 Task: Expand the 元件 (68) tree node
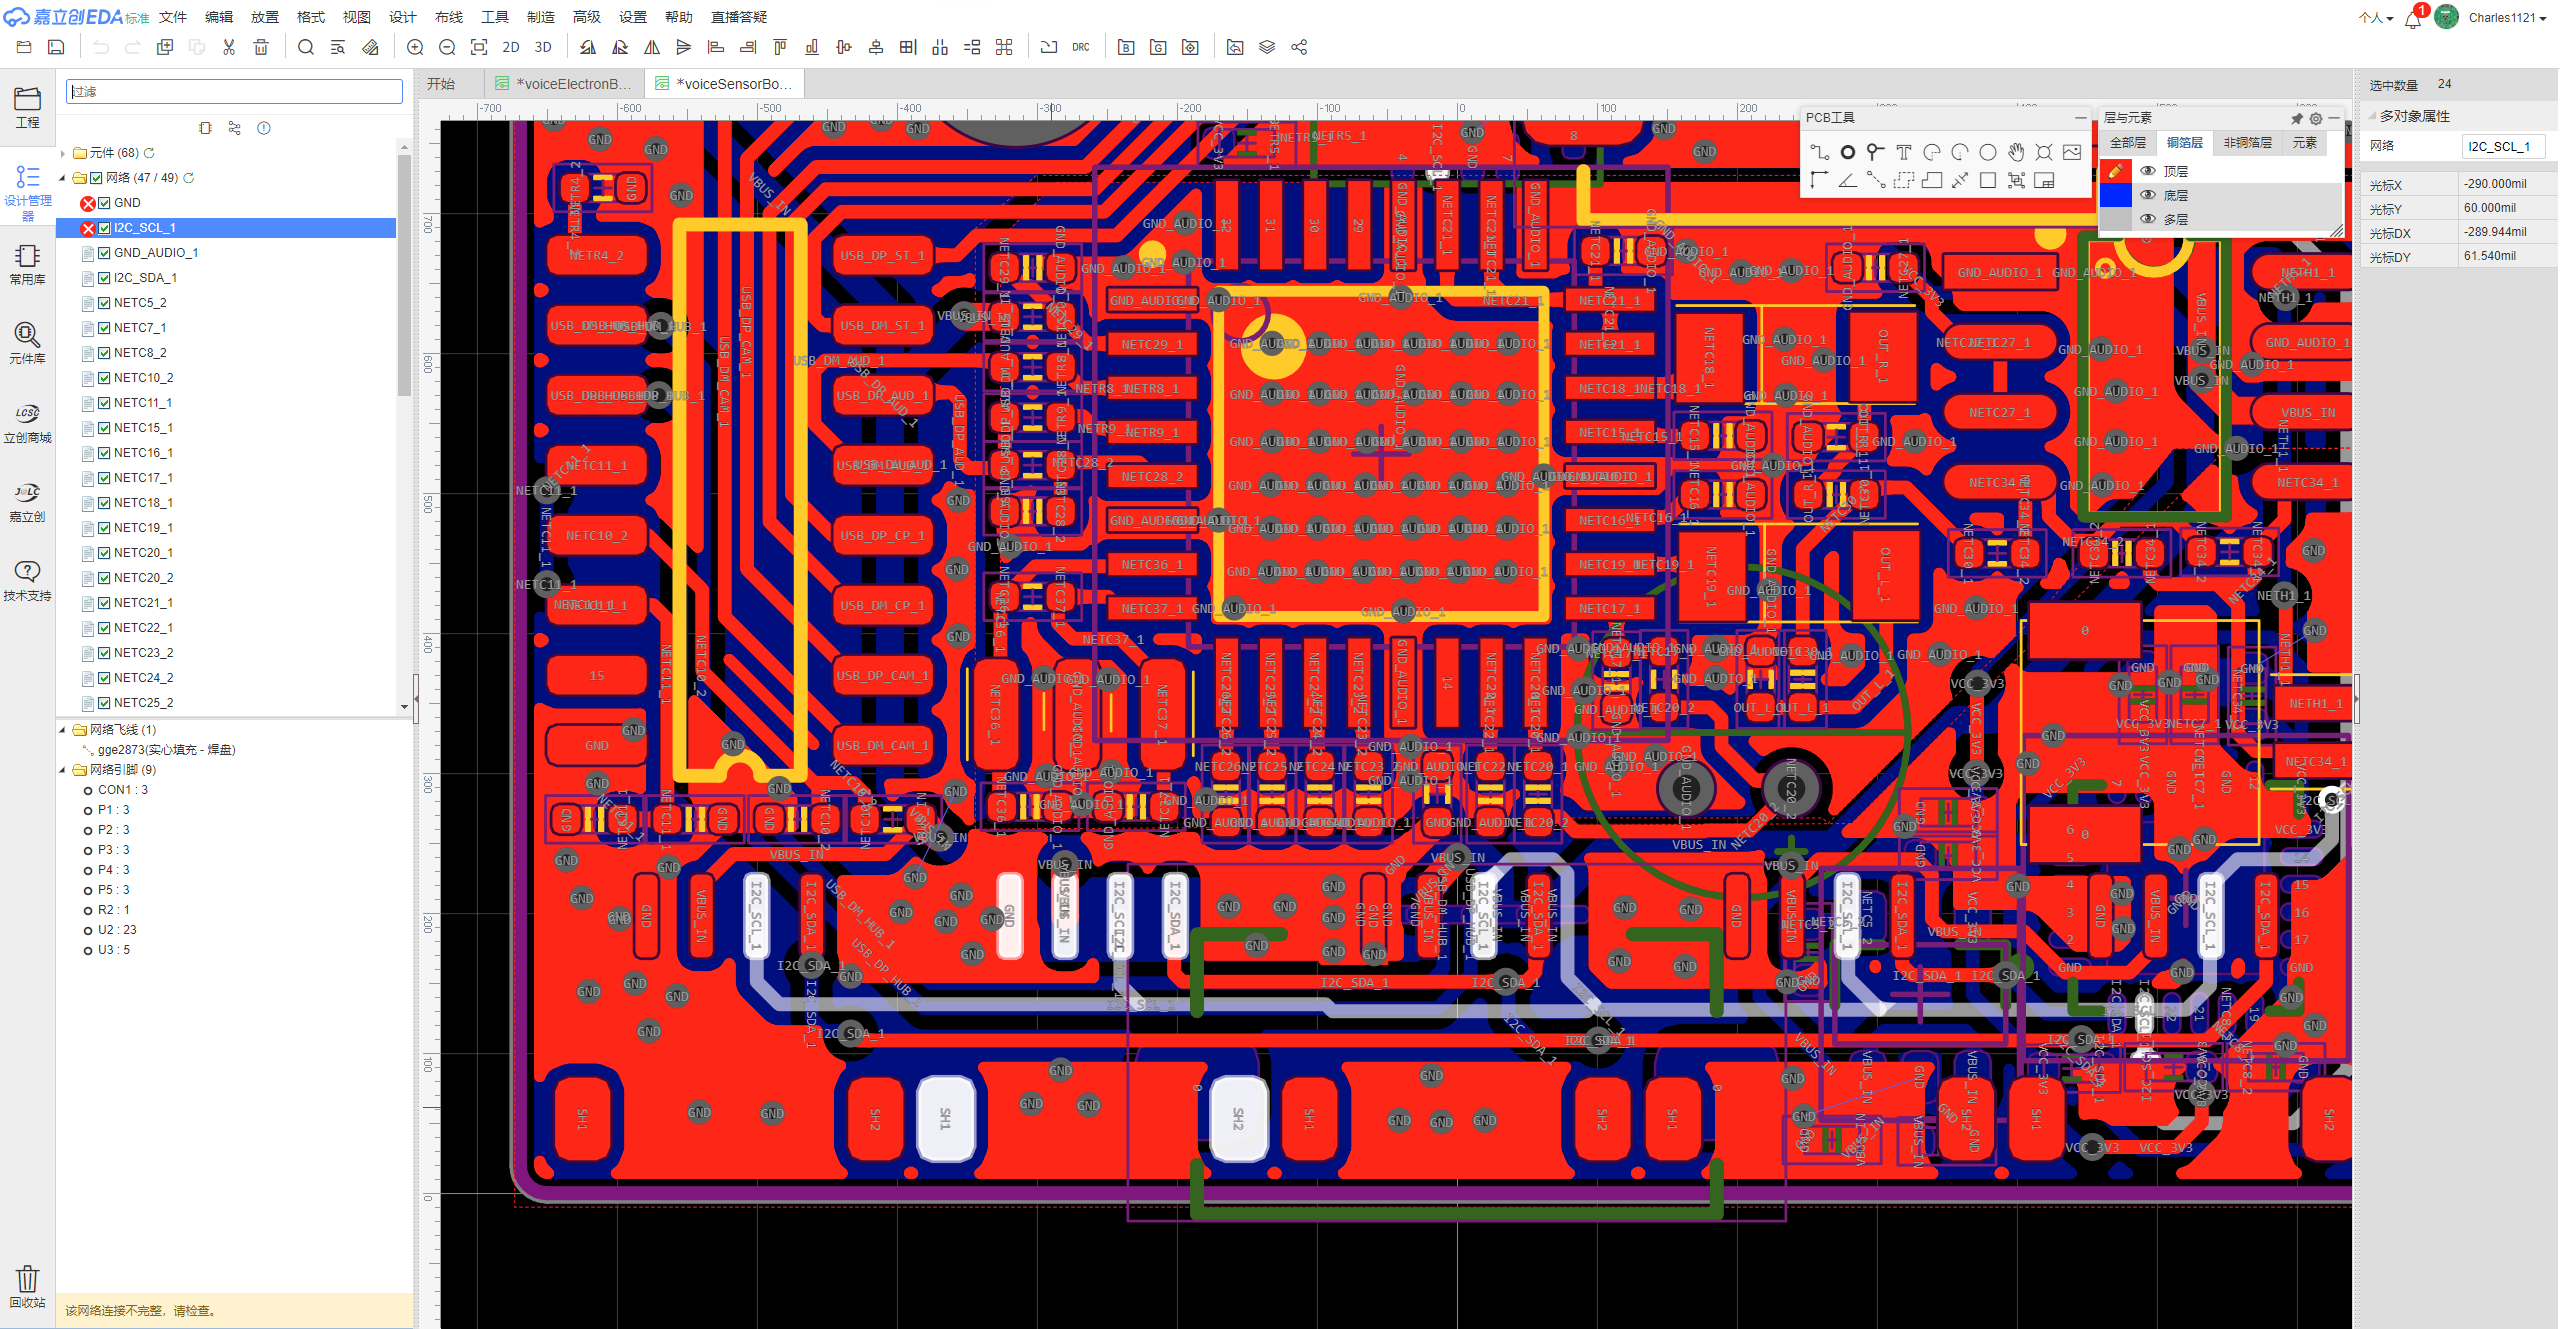63,153
